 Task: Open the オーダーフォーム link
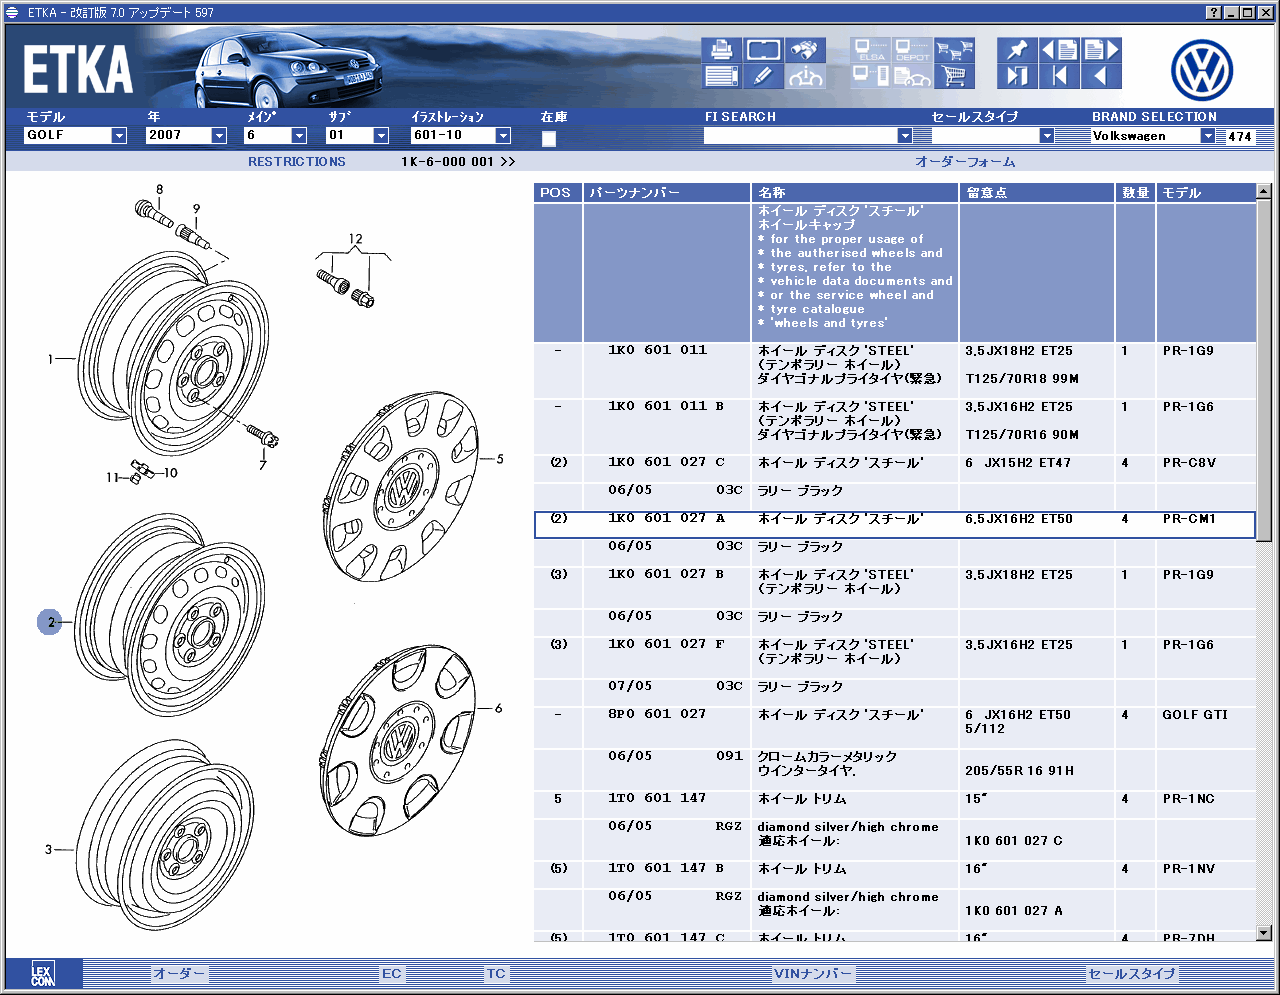click(x=965, y=162)
